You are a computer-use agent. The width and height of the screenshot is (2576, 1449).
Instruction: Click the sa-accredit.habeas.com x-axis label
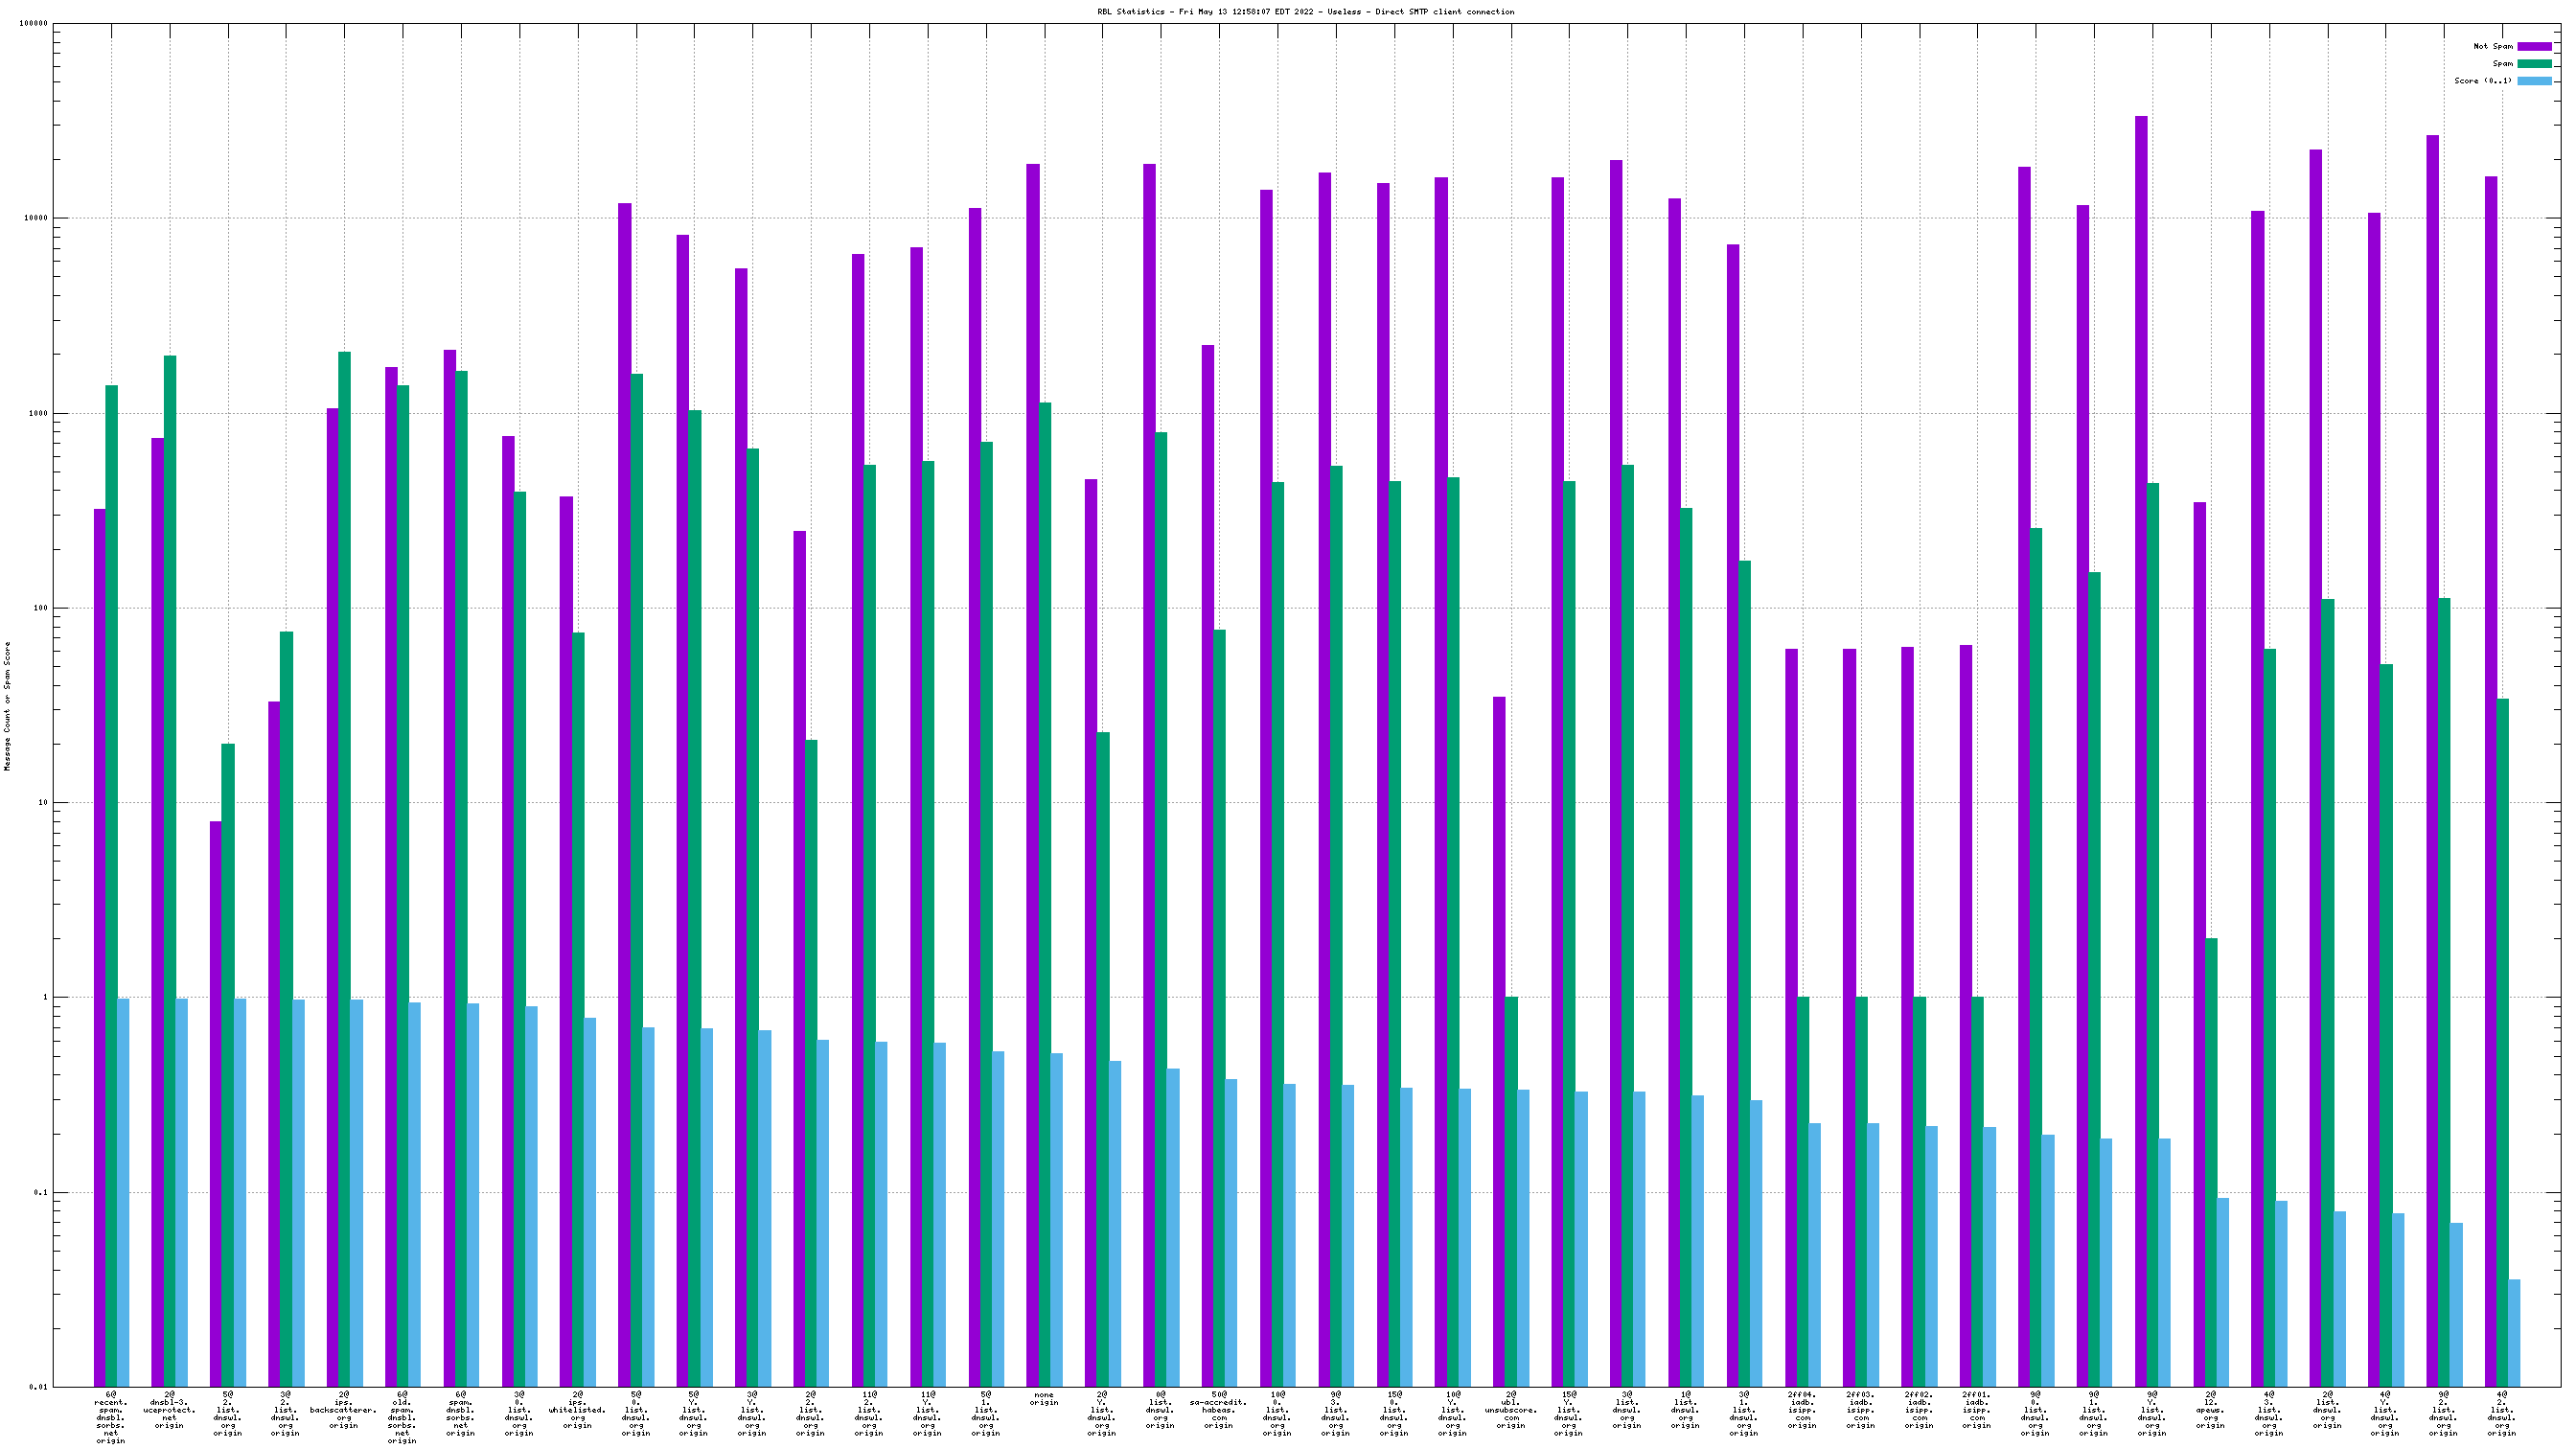point(1218,1410)
